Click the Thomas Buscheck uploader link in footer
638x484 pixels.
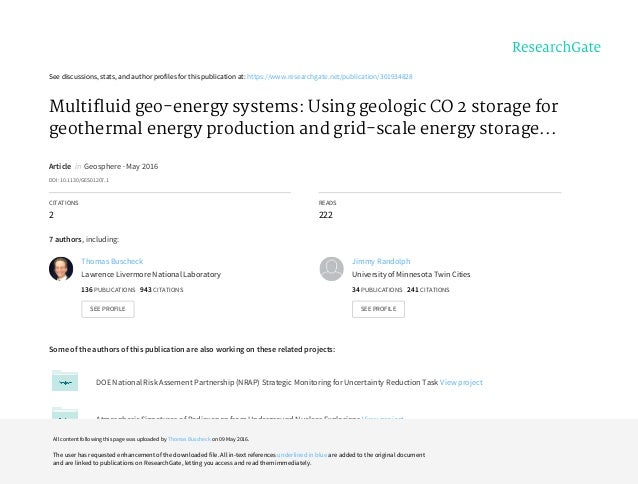[189, 439]
